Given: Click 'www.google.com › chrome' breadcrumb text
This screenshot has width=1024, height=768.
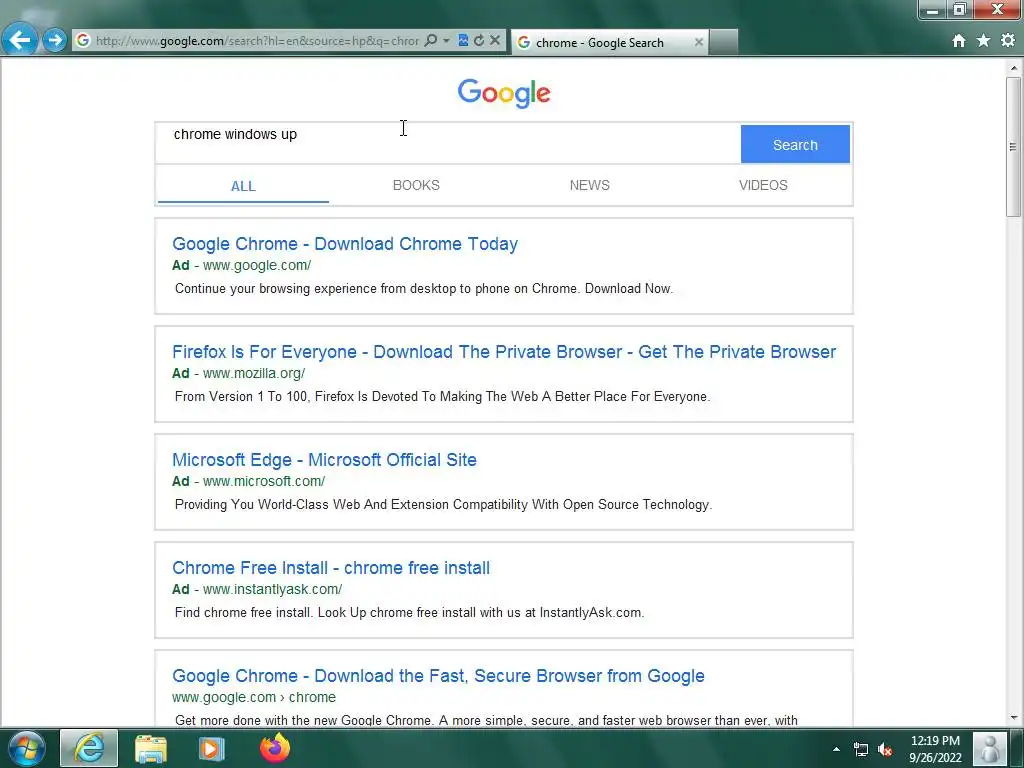Looking at the screenshot, I should pos(253,697).
